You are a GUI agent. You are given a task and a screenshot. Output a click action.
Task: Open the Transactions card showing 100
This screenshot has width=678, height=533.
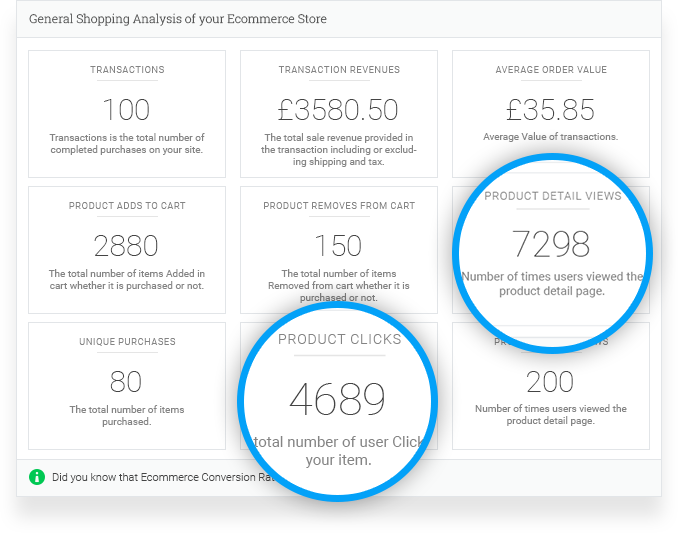127,114
